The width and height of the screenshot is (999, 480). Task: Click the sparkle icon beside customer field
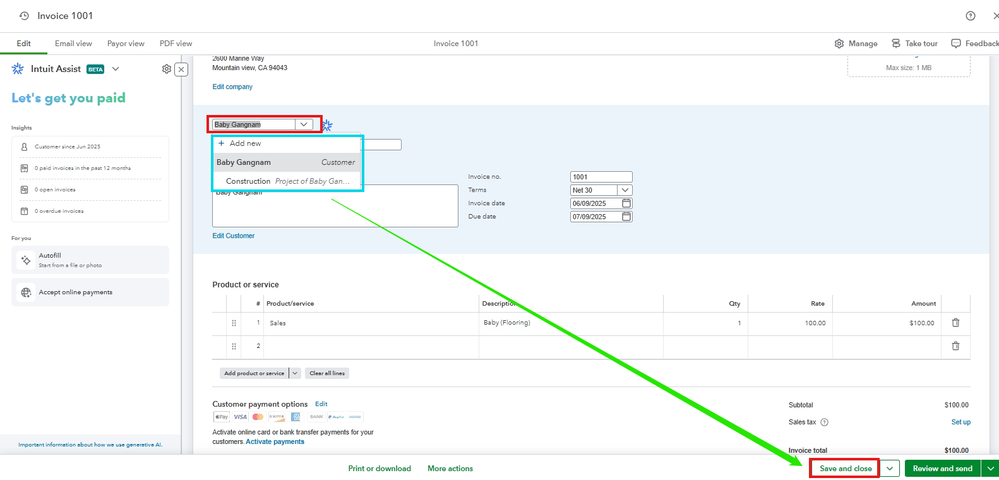(x=327, y=126)
